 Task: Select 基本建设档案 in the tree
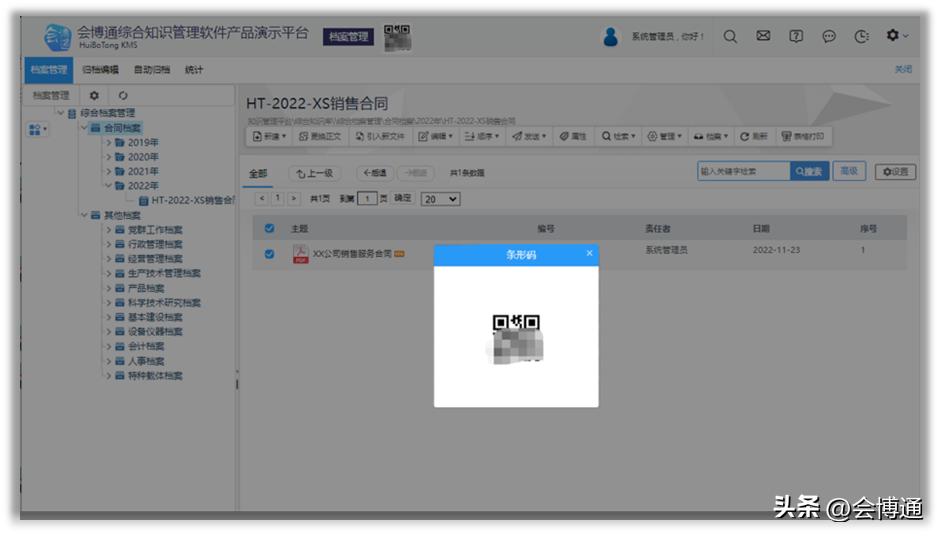click(155, 317)
